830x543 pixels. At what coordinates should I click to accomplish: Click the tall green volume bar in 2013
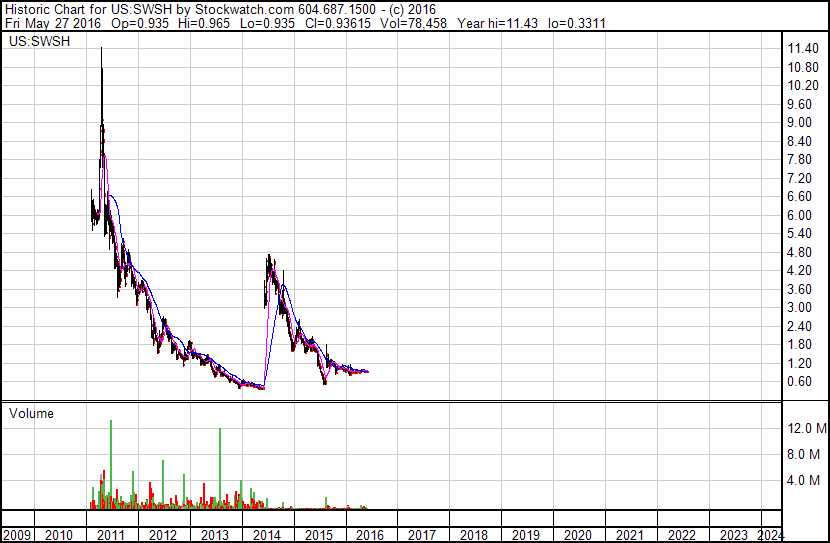tap(220, 468)
